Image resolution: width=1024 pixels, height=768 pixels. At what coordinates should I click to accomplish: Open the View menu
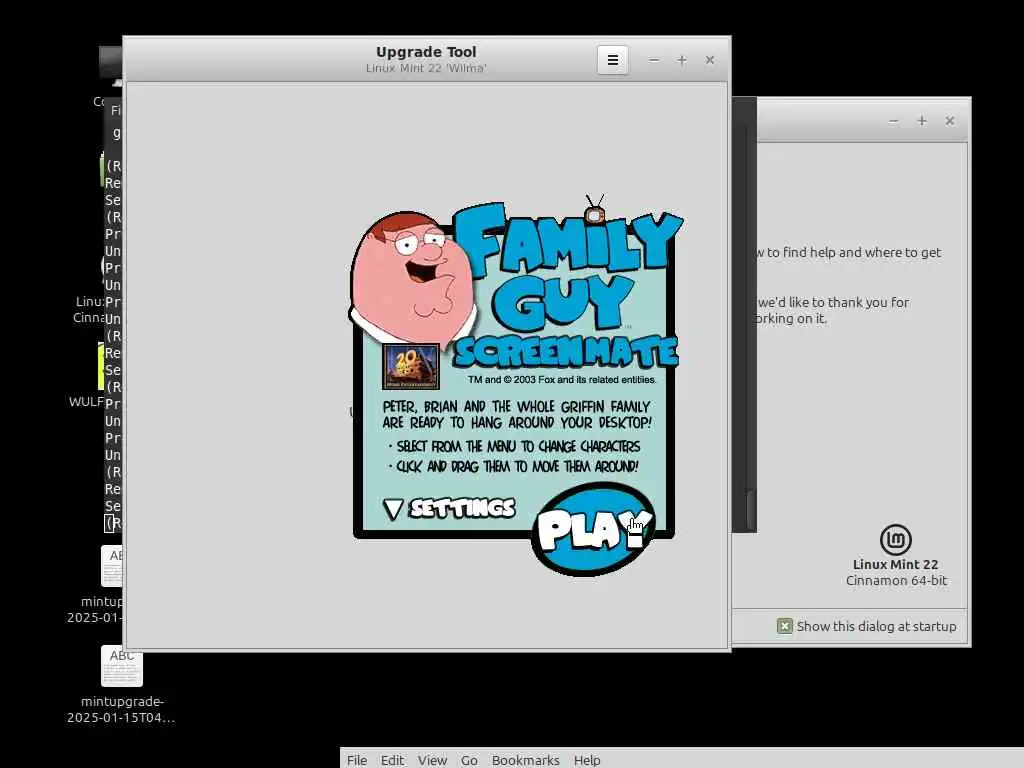coord(432,760)
